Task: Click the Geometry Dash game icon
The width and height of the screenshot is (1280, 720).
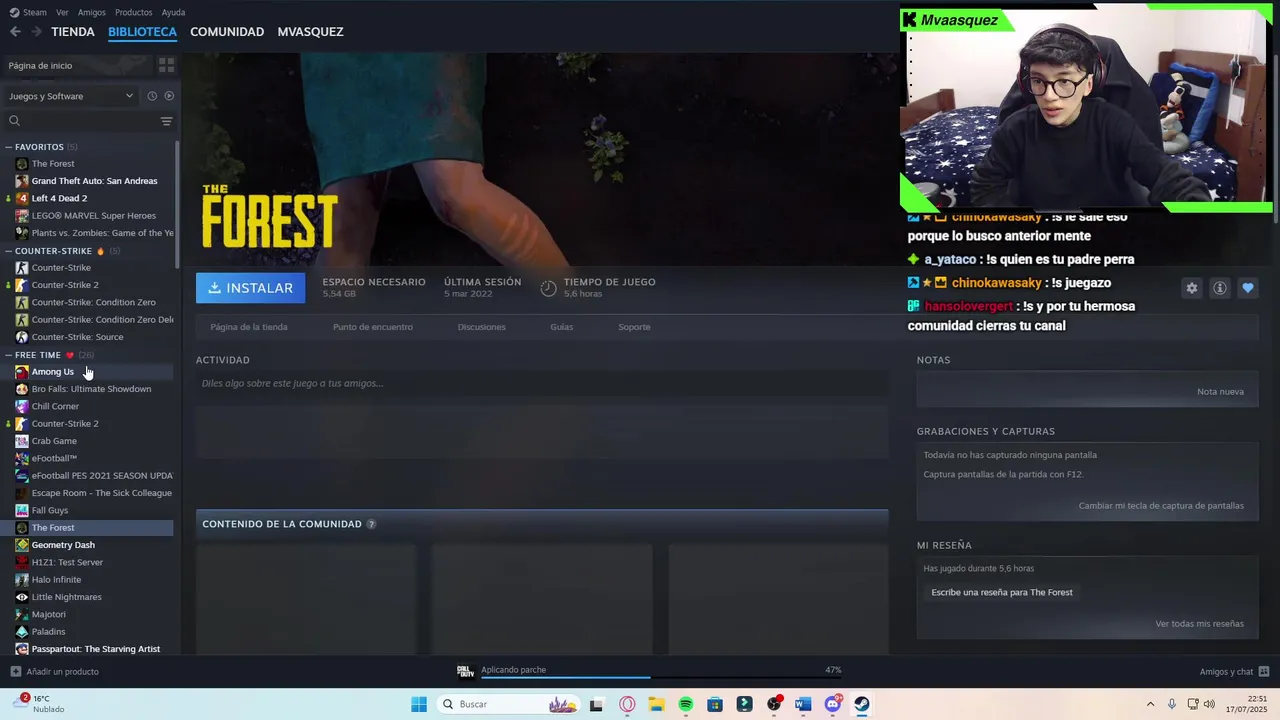Action: (x=22, y=545)
